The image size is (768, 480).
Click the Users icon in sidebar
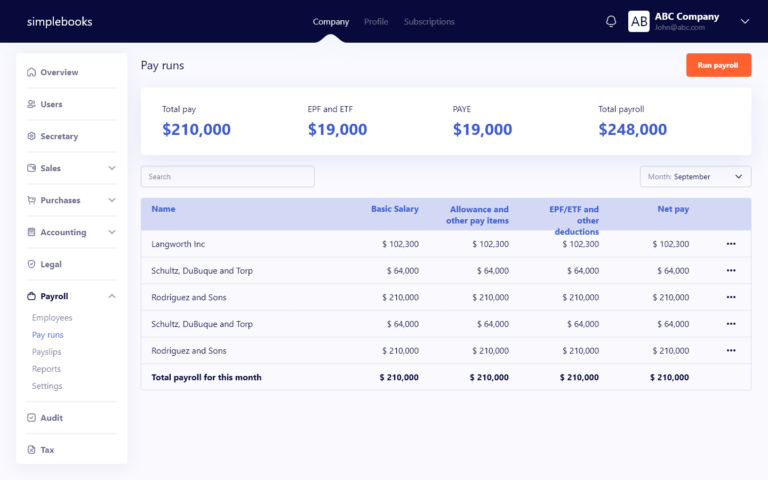tap(32, 104)
